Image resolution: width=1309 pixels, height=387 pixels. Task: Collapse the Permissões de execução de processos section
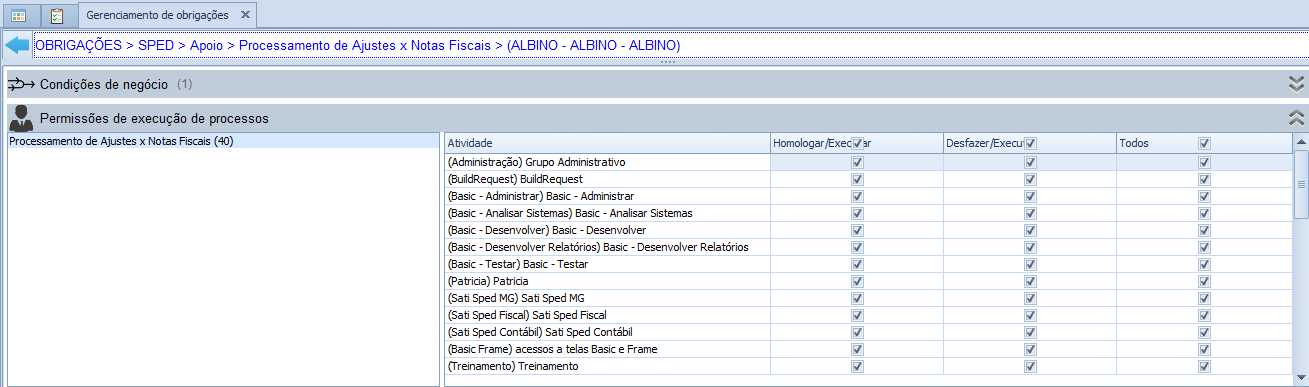tap(1296, 118)
